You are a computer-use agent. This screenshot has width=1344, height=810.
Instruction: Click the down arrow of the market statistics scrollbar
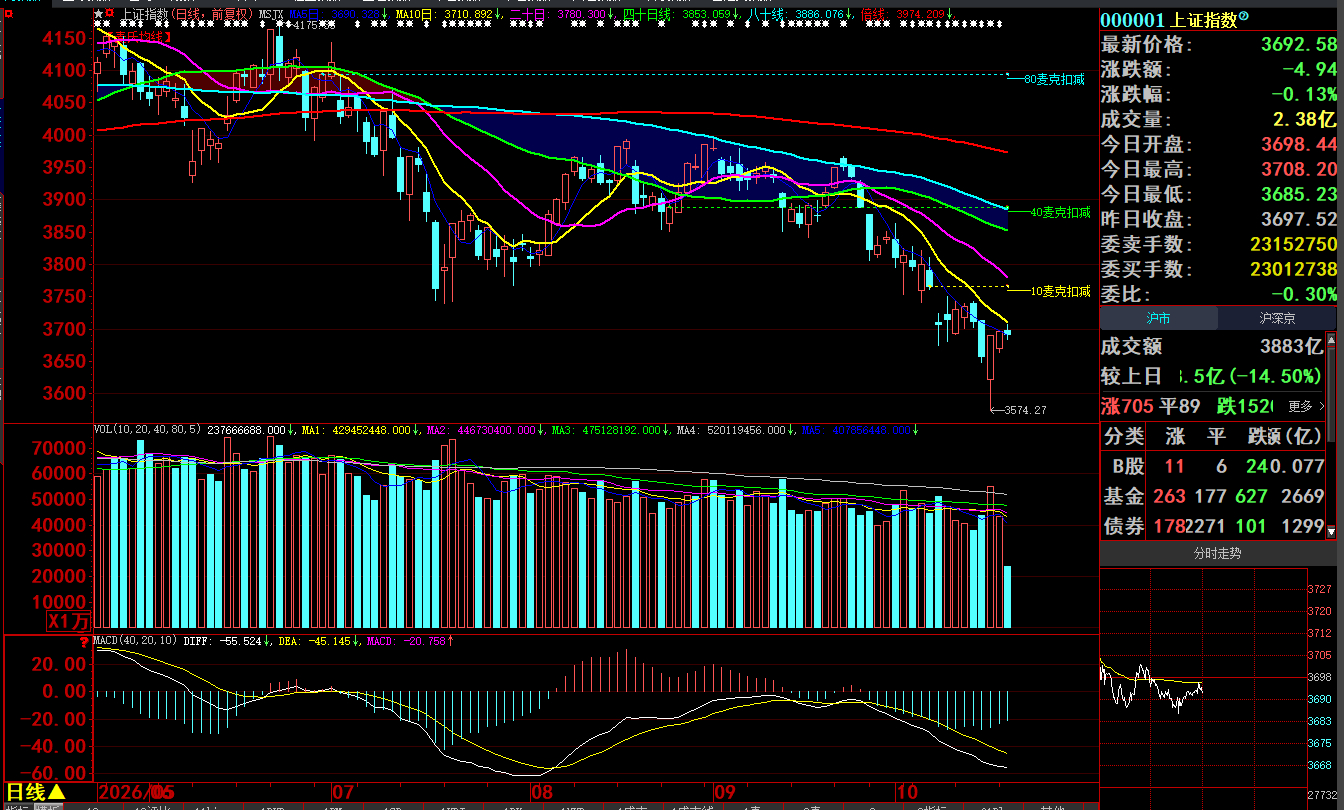point(1331,532)
